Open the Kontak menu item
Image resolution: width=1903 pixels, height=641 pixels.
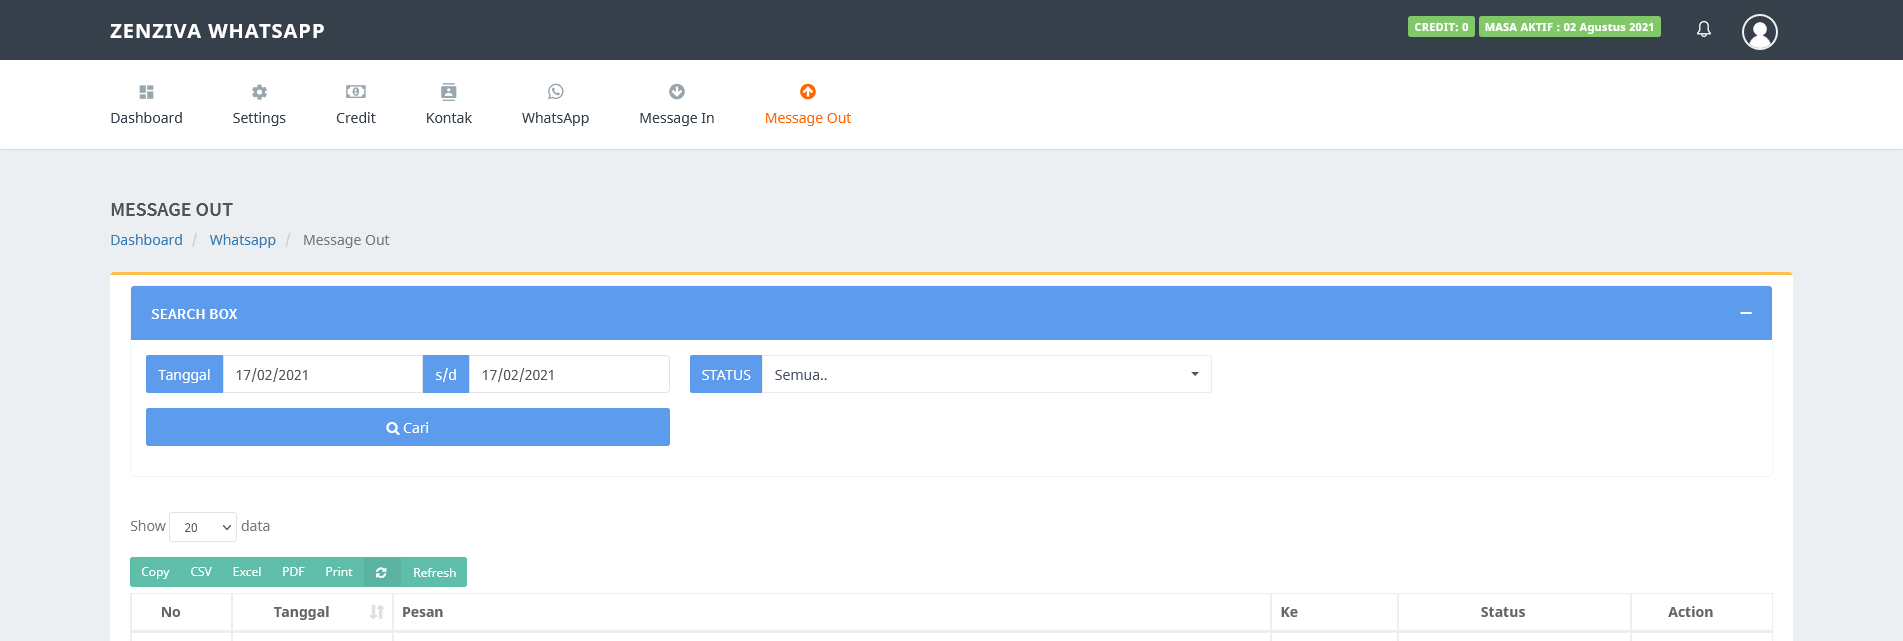tap(449, 118)
